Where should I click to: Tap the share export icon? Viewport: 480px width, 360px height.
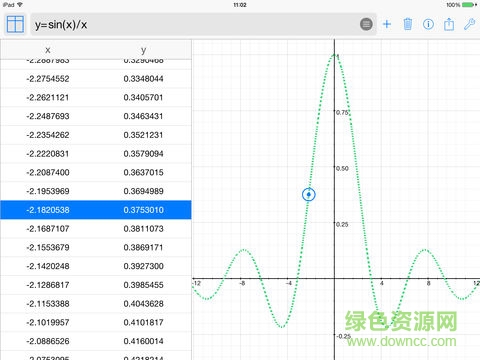(449, 24)
